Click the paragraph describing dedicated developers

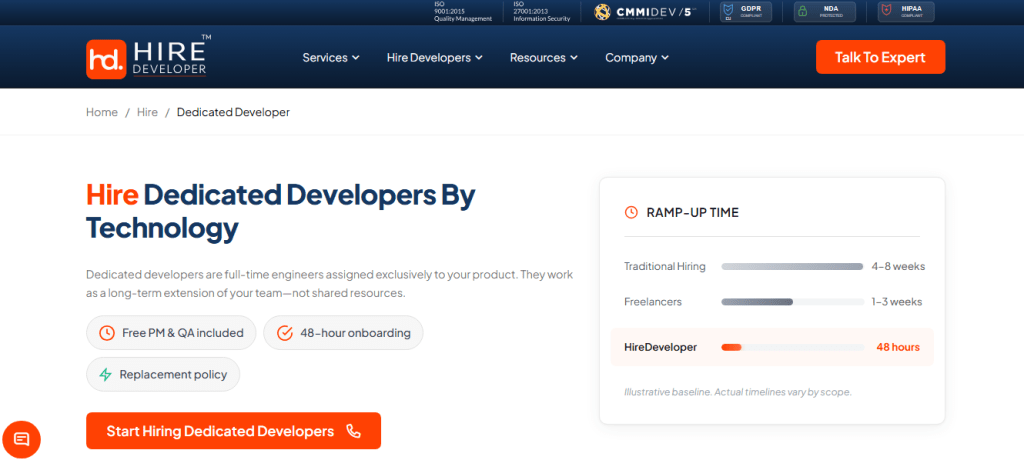click(x=330, y=284)
